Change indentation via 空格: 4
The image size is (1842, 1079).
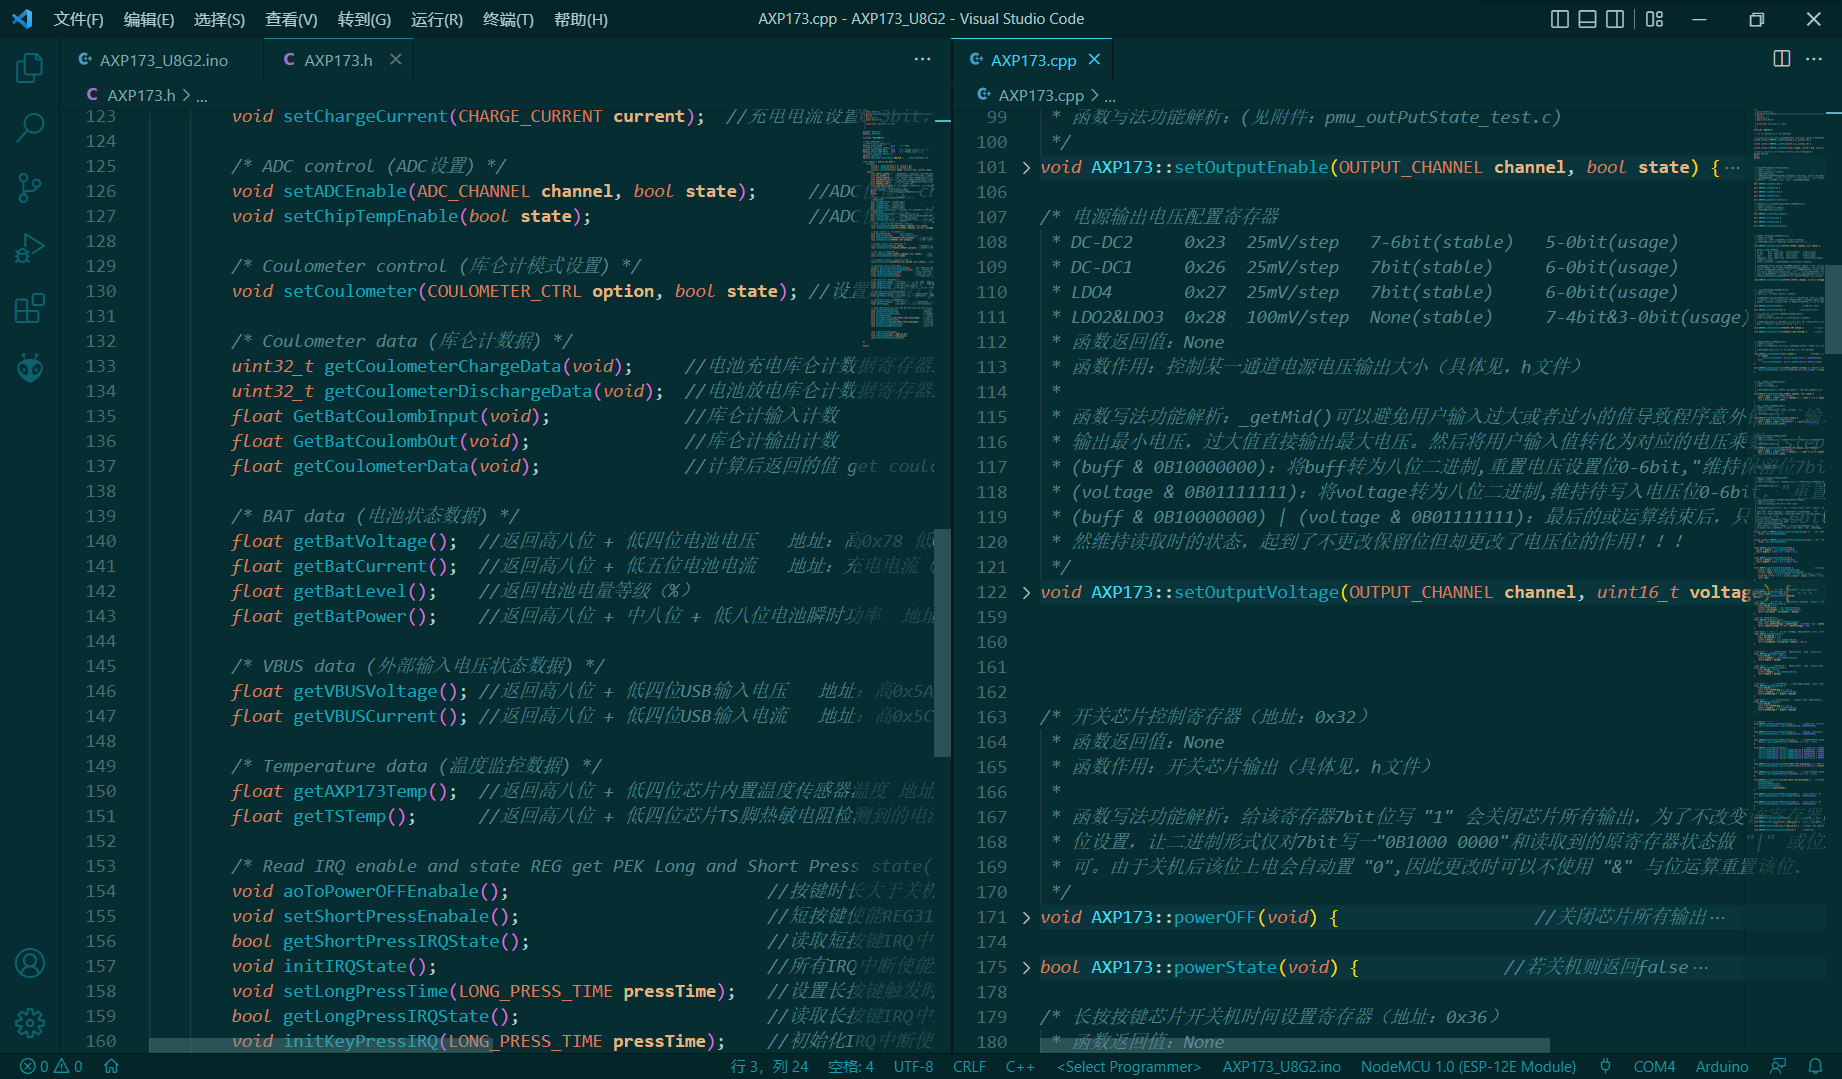pyautogui.click(x=851, y=1067)
